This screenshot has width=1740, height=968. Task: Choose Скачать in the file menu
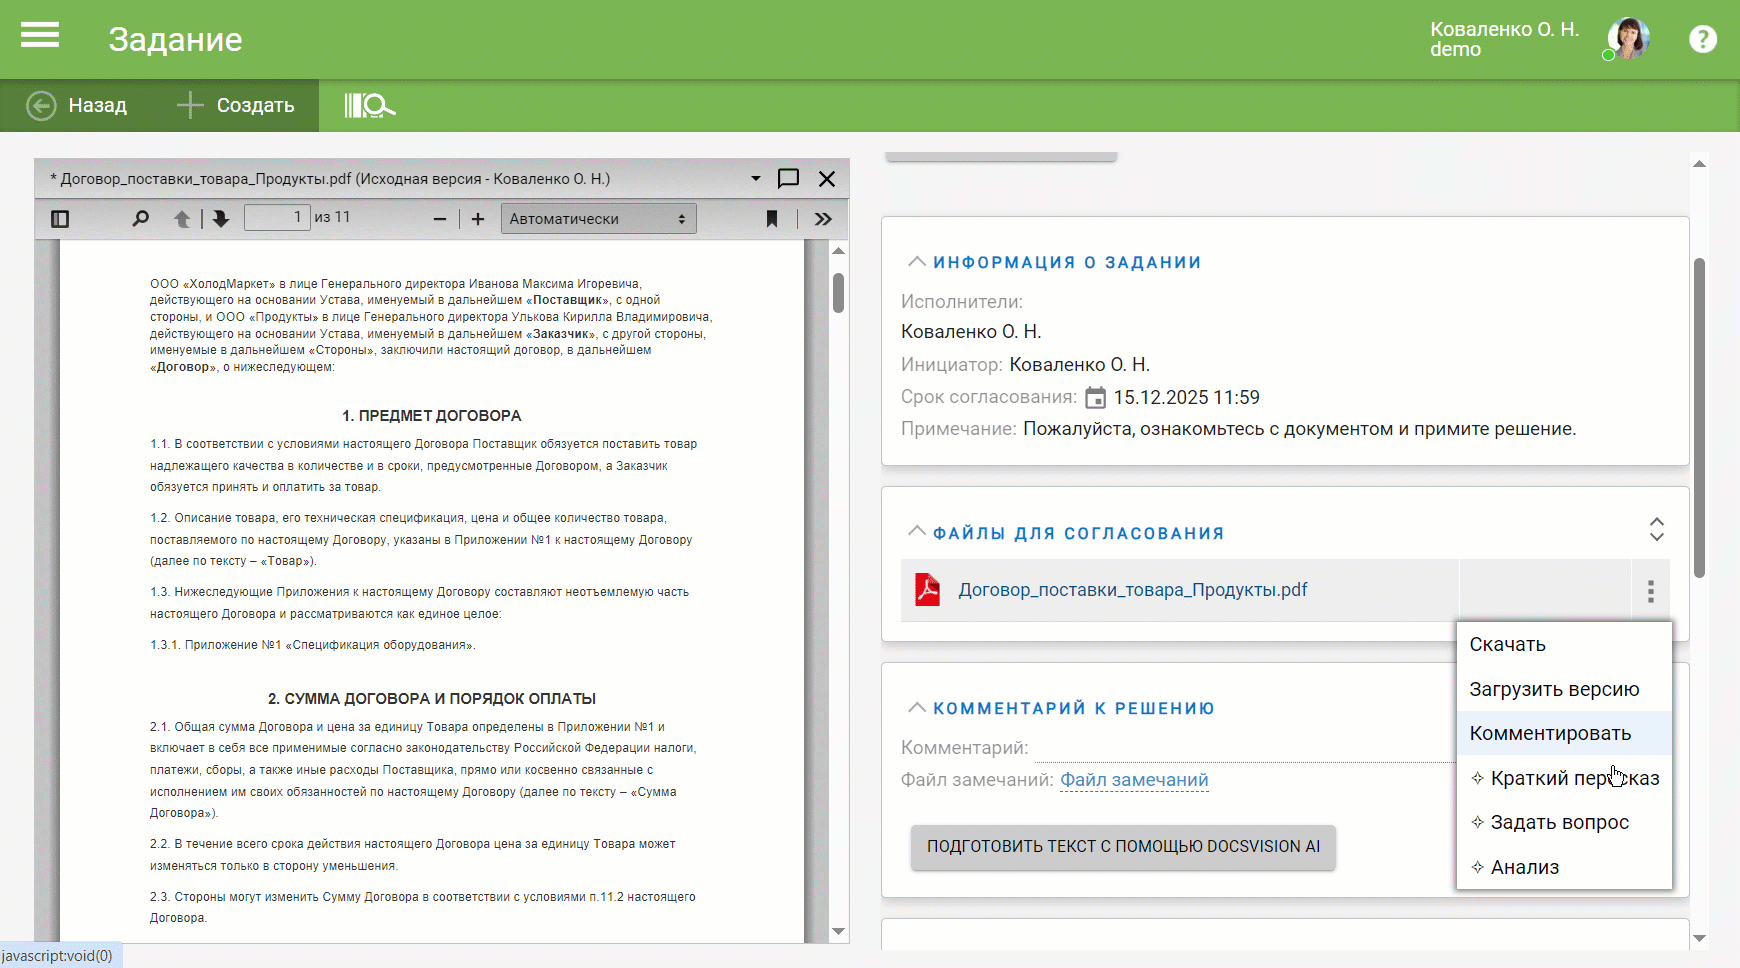(1507, 645)
